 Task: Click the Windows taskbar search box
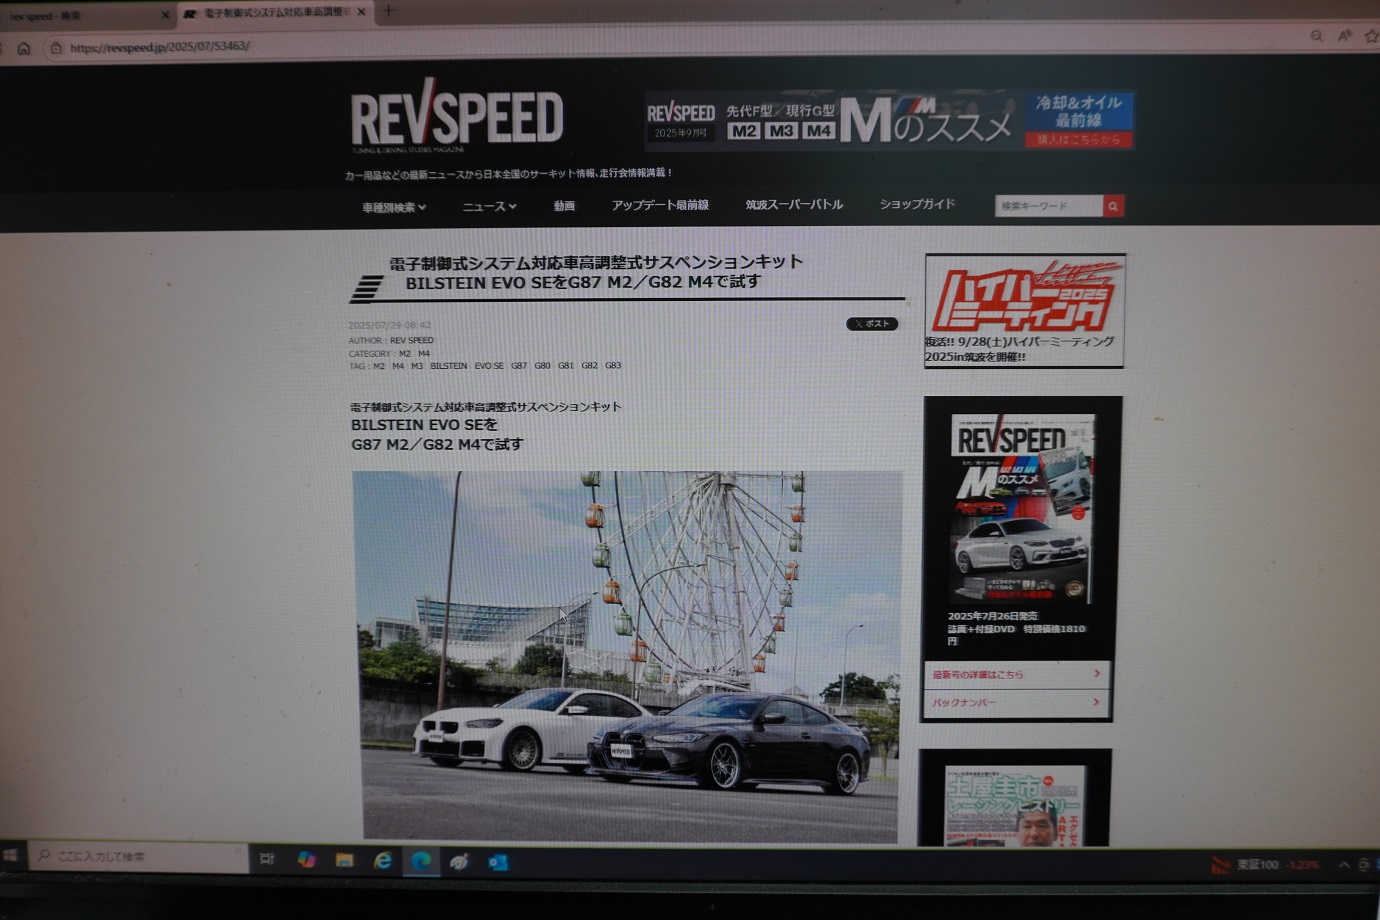(x=139, y=857)
